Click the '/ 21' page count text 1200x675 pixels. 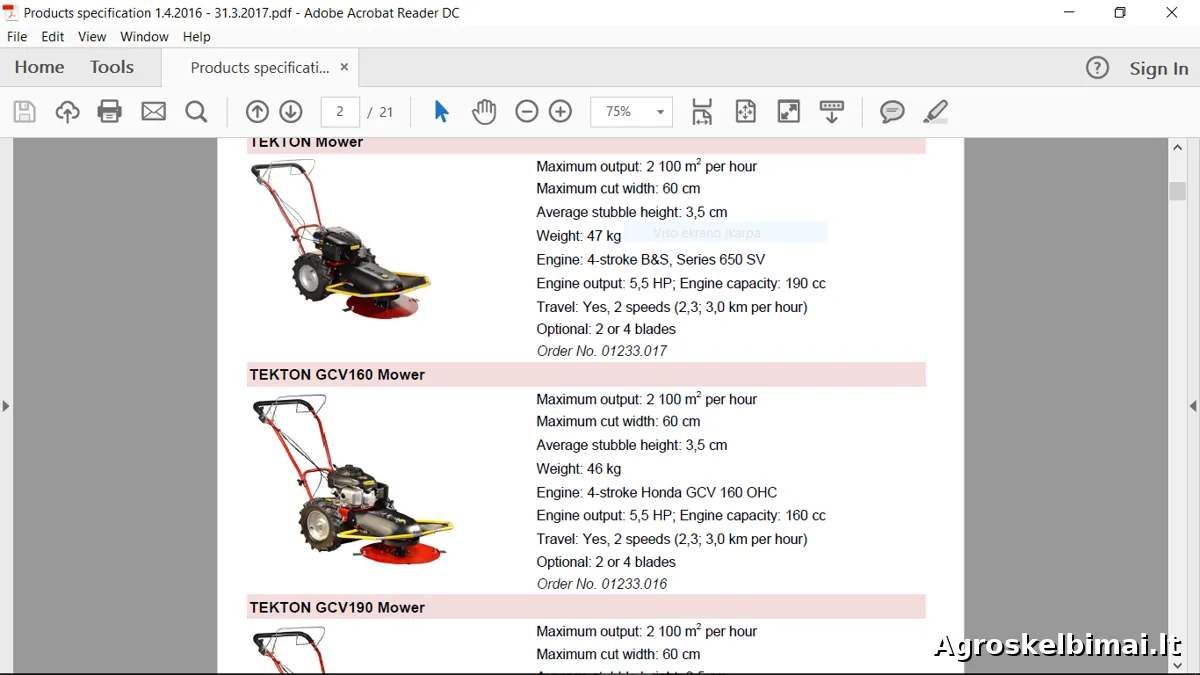click(380, 112)
